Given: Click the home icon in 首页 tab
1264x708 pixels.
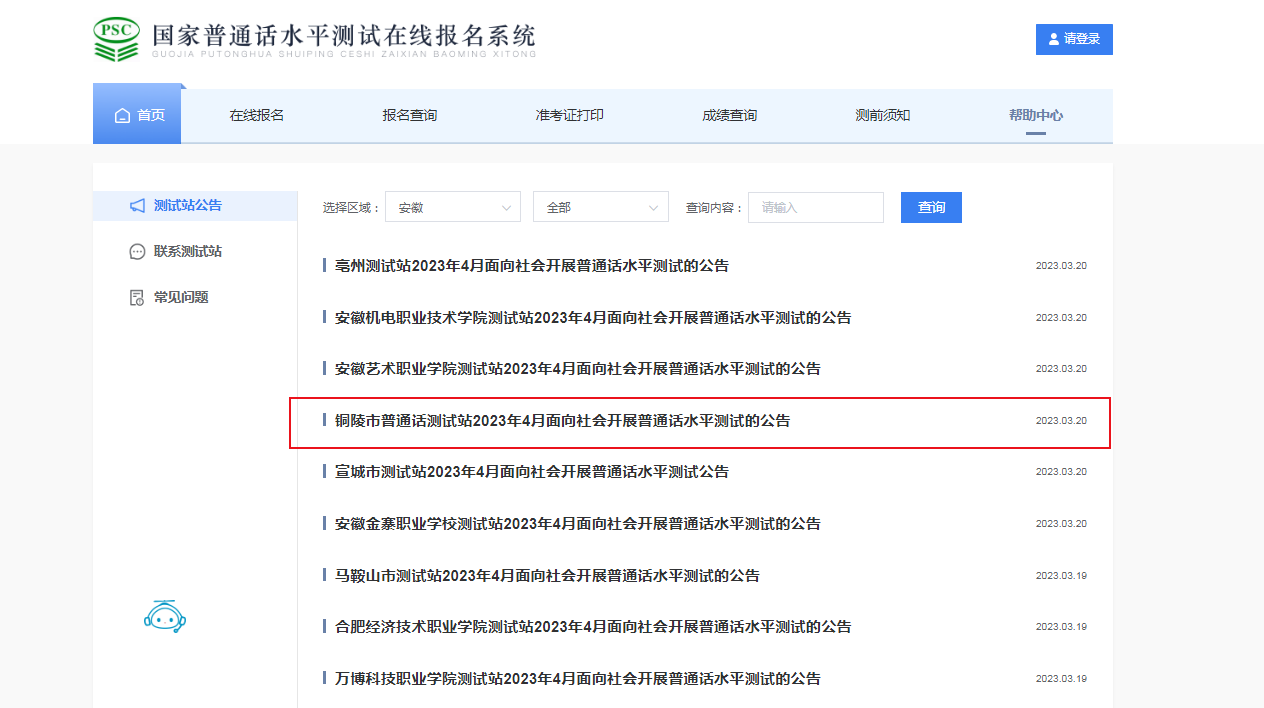Looking at the screenshot, I should [x=123, y=116].
